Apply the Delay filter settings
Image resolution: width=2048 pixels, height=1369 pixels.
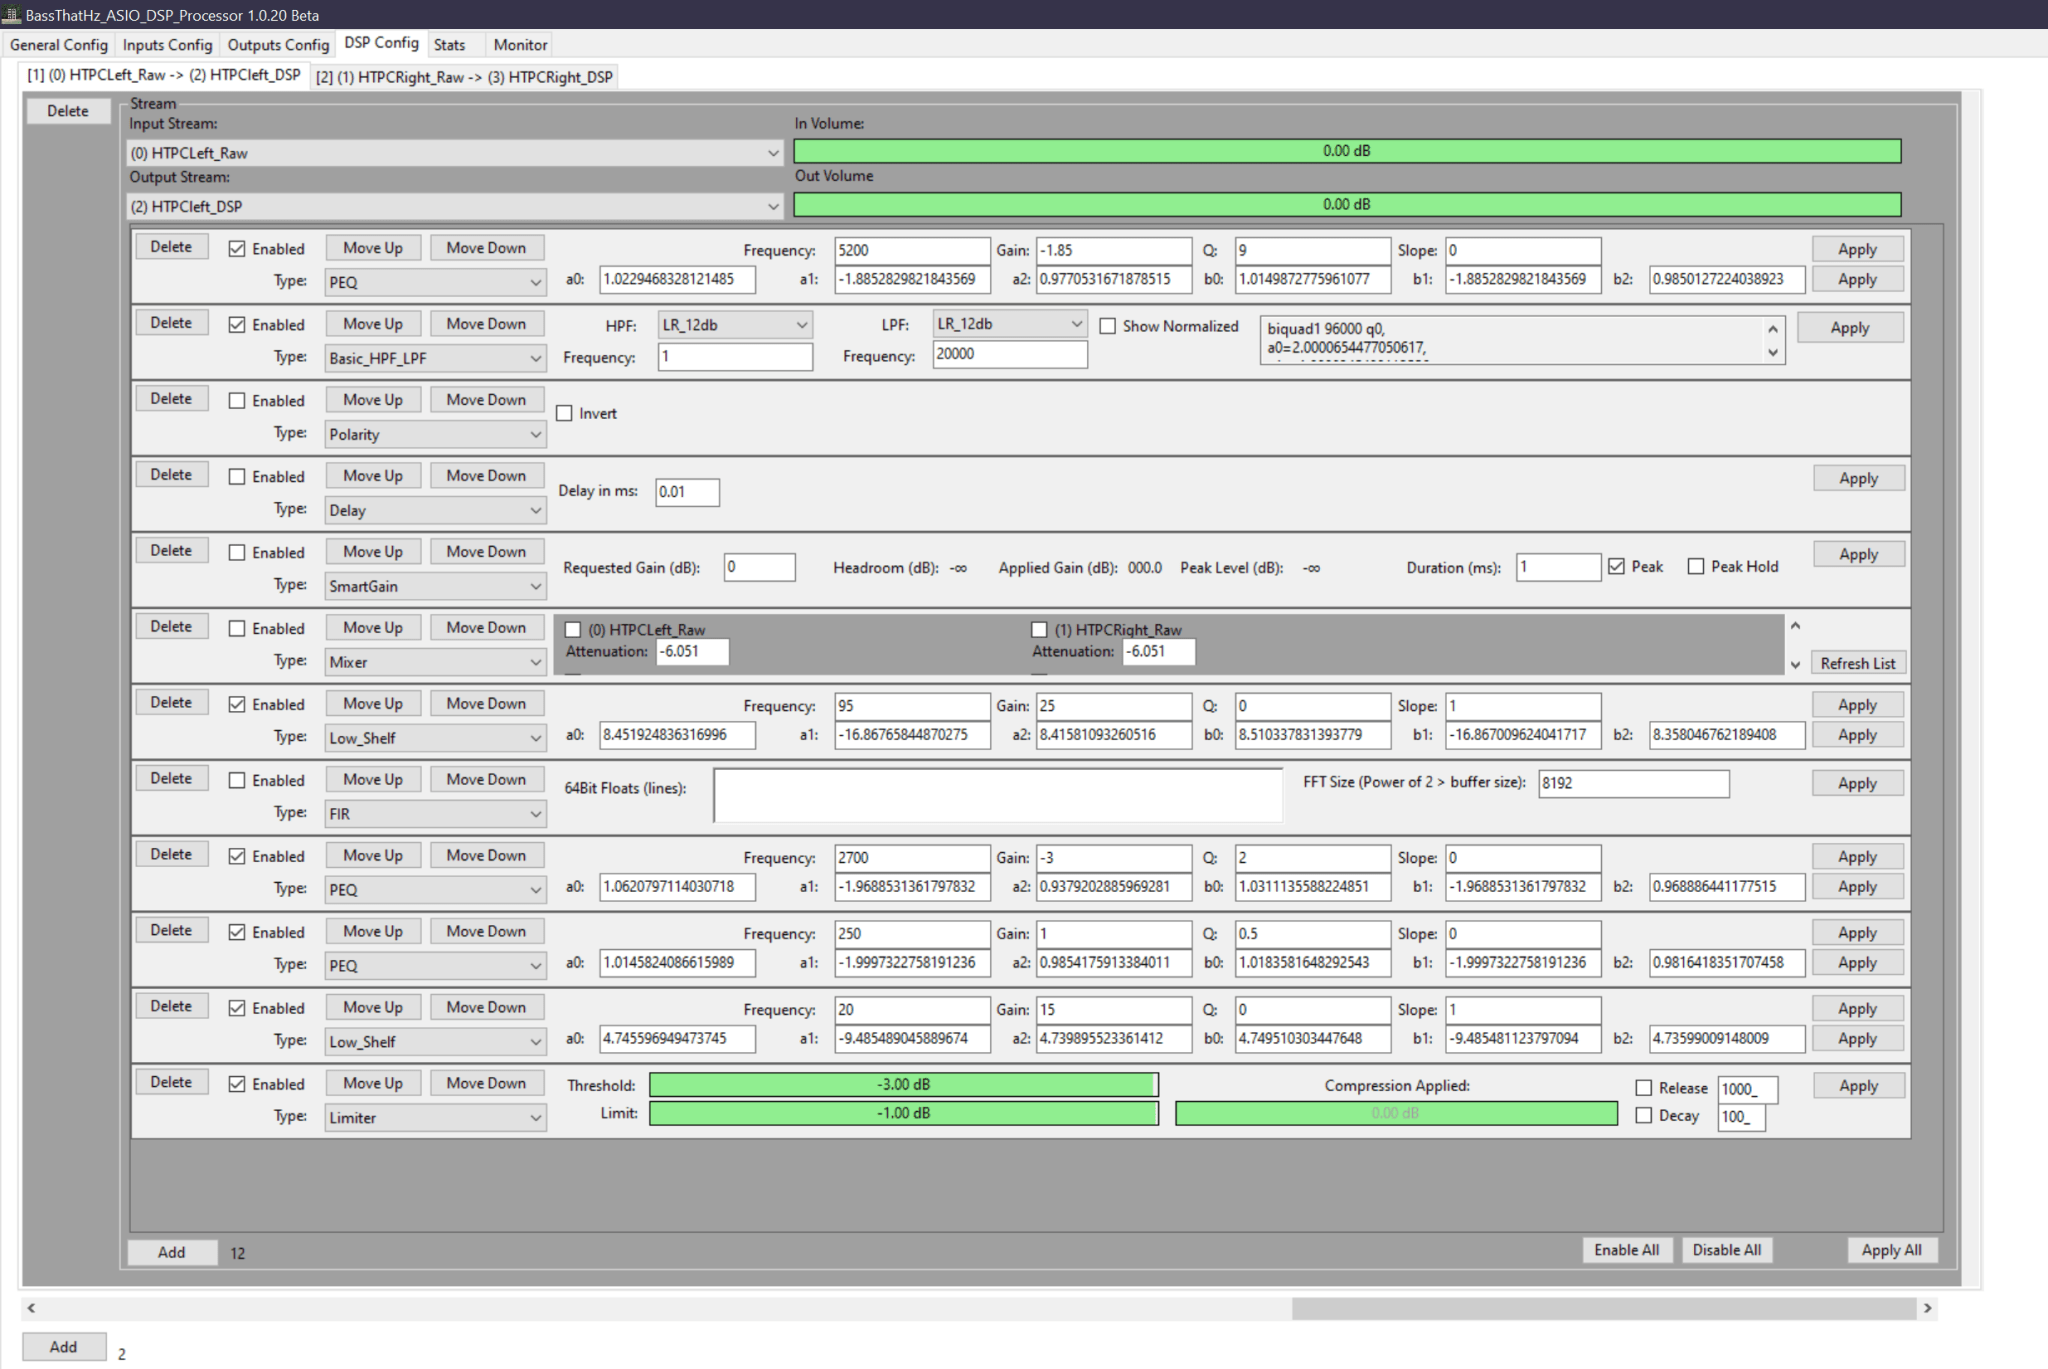click(x=1859, y=478)
